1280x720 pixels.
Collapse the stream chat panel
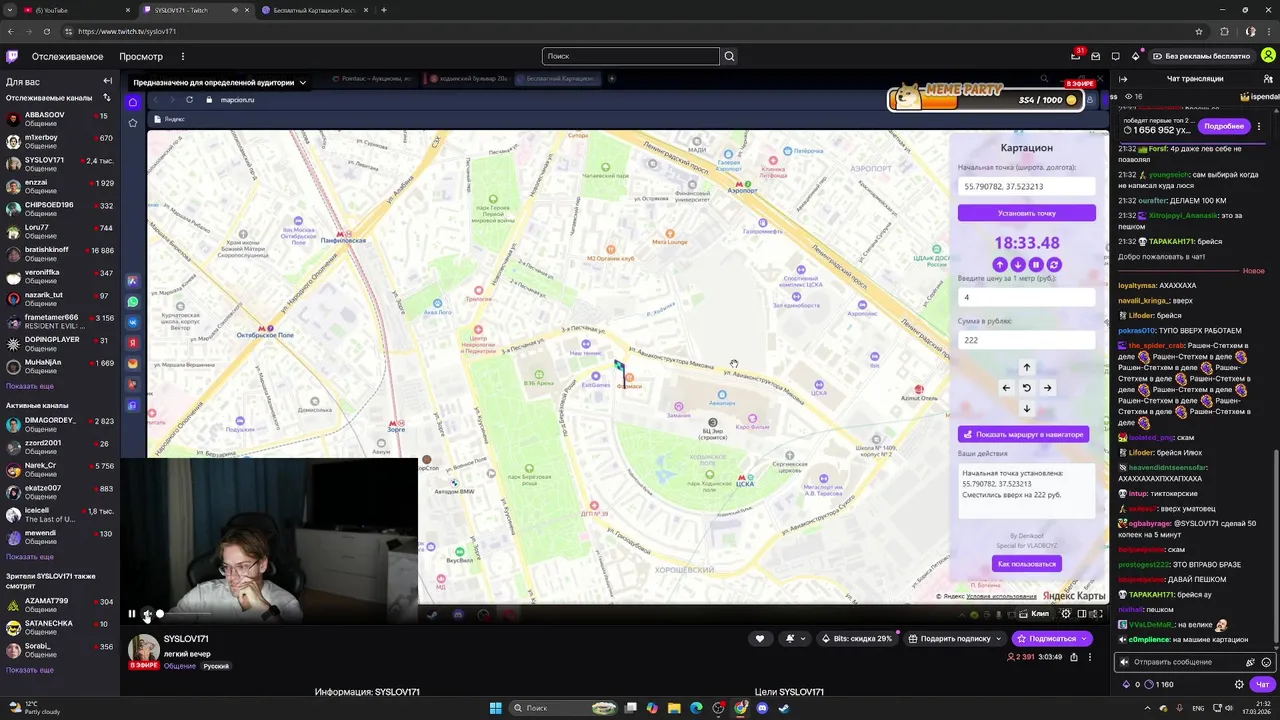[1123, 78]
